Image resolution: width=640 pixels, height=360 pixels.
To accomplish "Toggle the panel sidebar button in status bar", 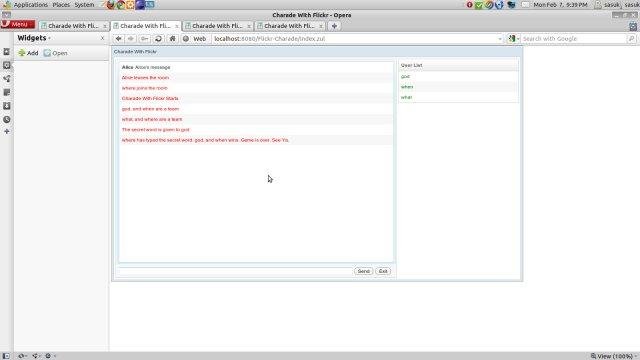I will coord(6,356).
